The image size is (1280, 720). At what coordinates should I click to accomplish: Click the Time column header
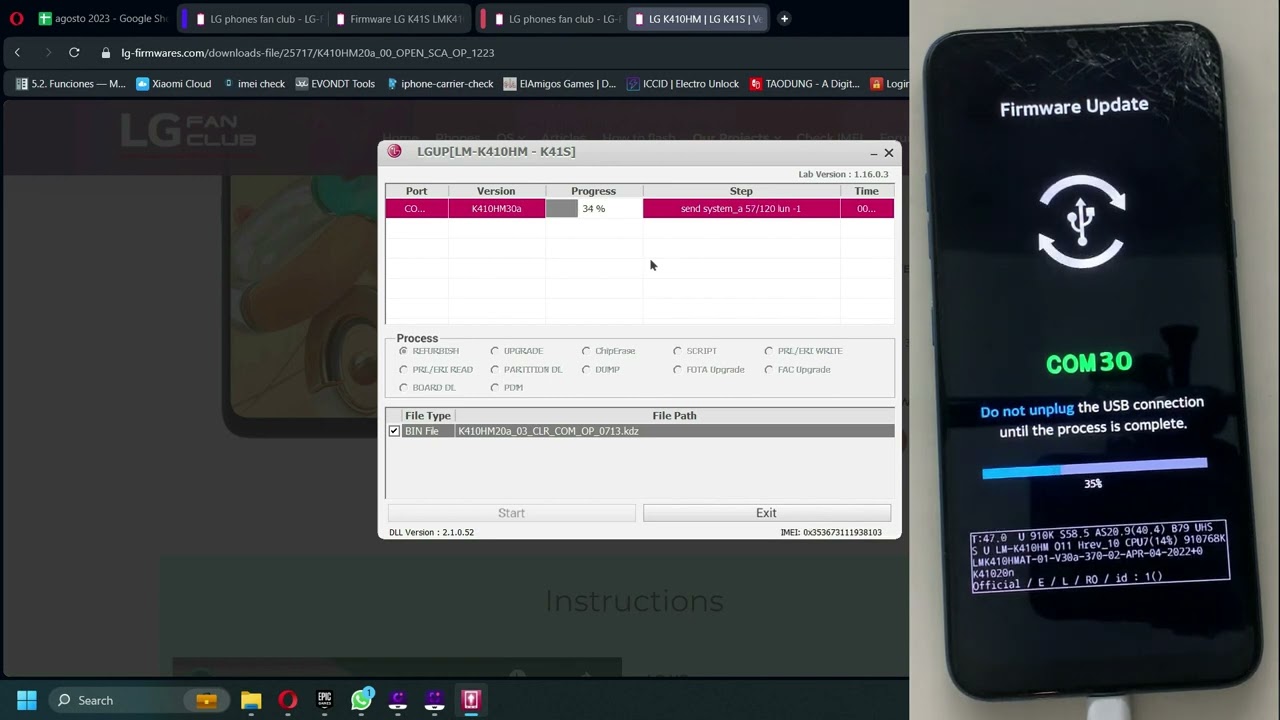[x=867, y=191]
